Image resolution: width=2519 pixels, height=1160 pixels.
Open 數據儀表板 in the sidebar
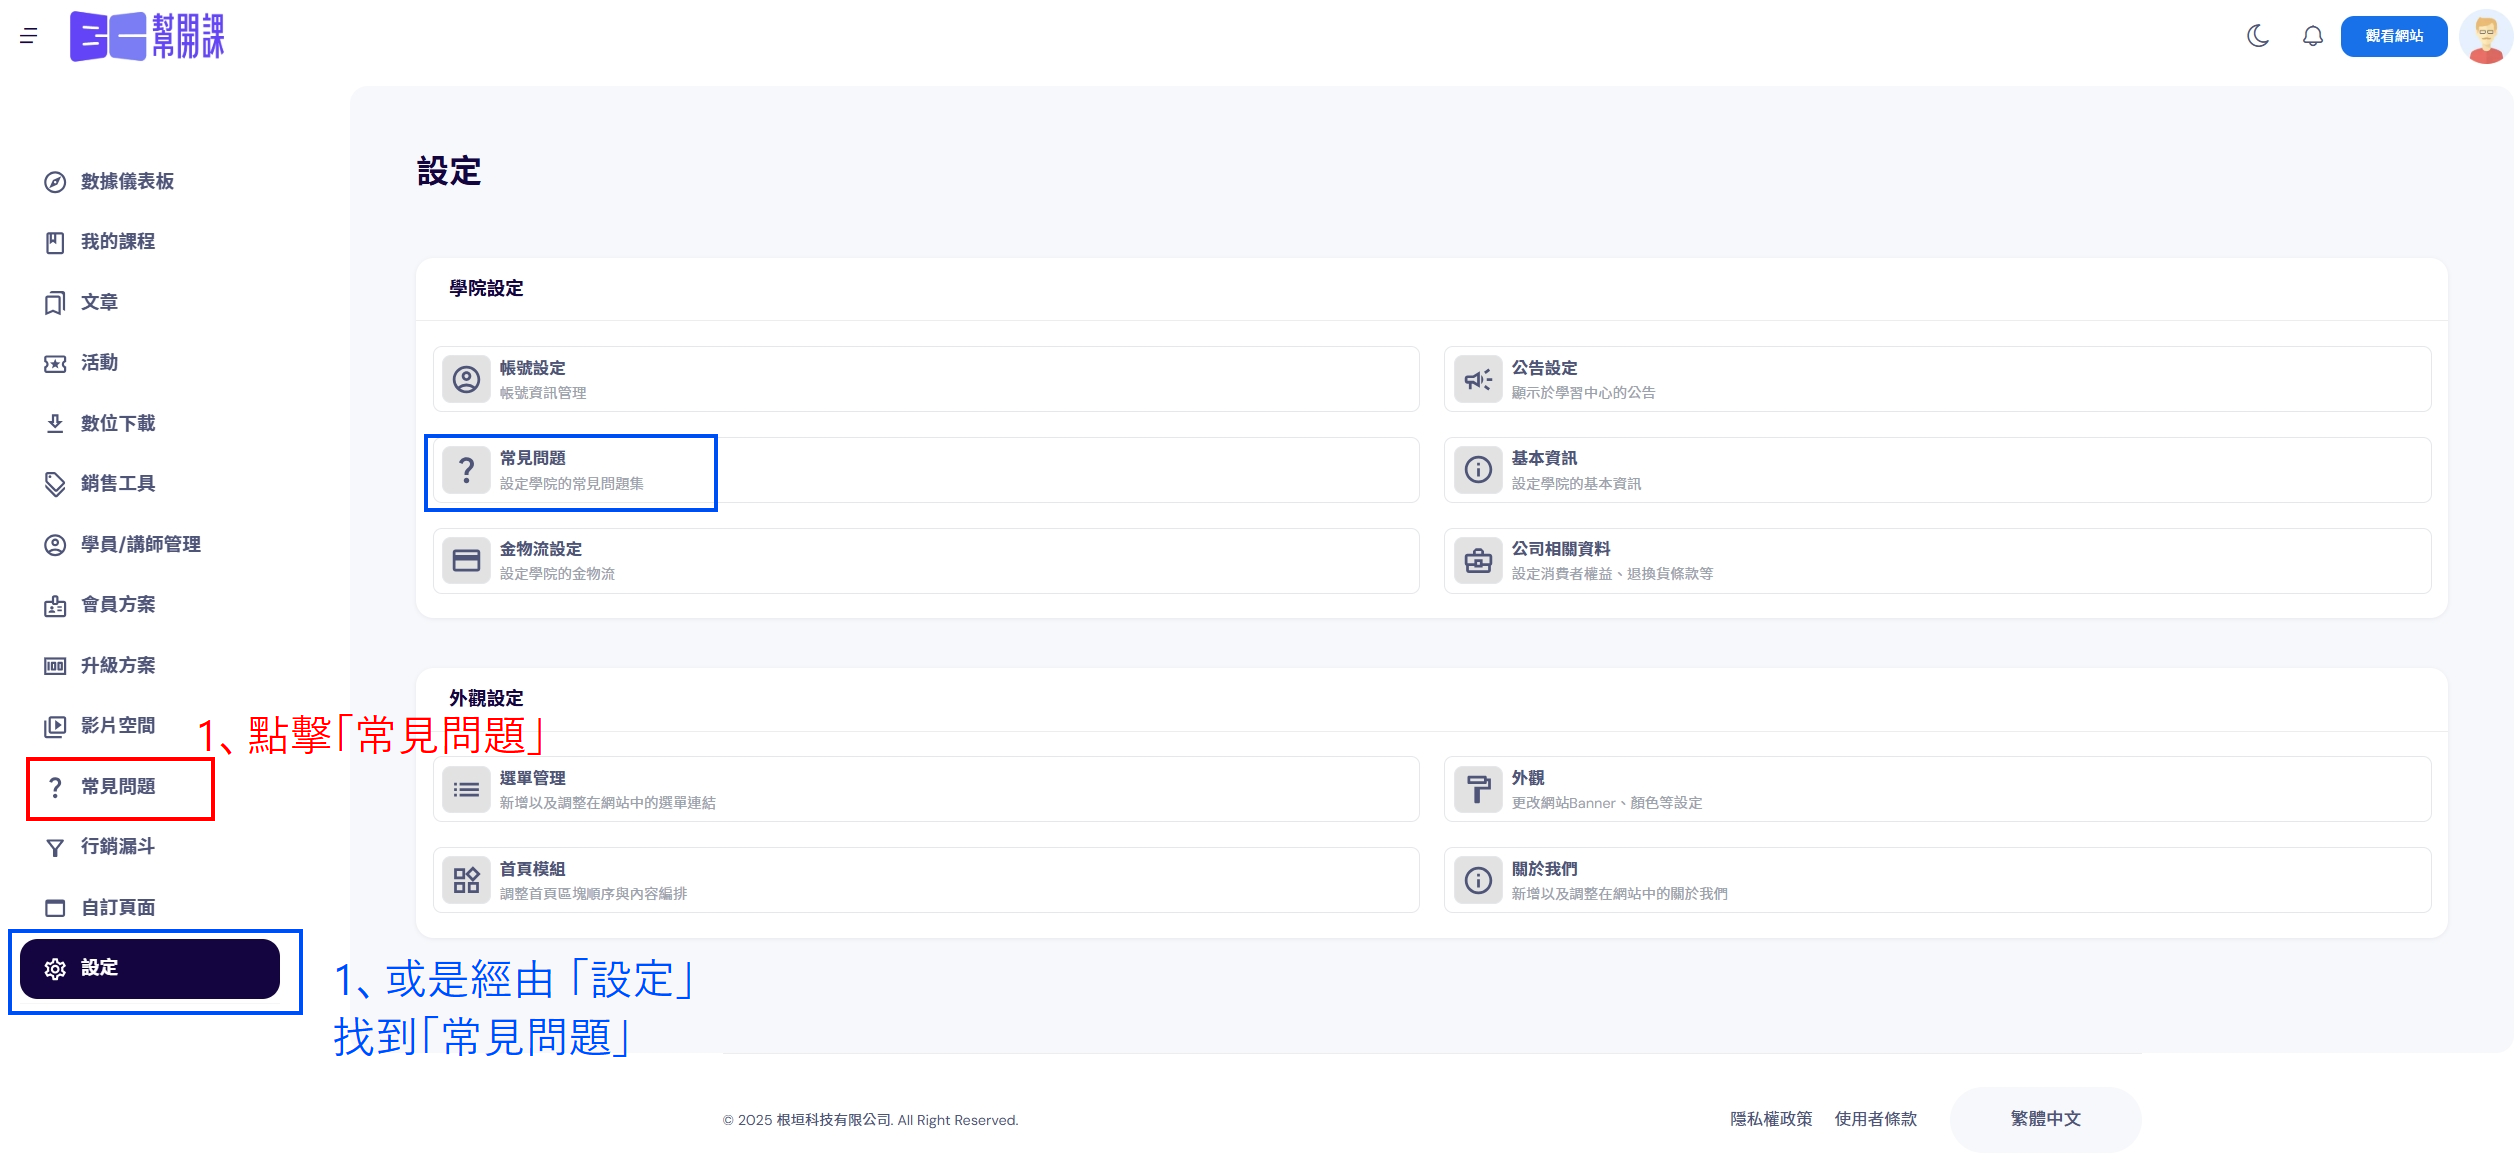point(127,181)
